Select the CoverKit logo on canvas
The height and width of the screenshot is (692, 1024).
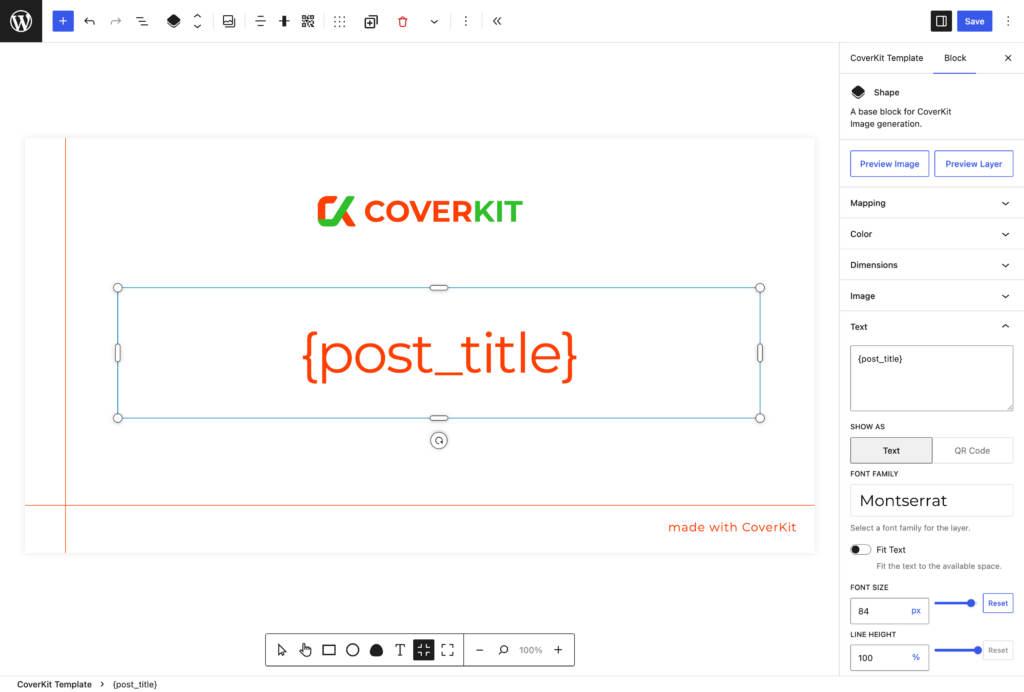coord(420,212)
